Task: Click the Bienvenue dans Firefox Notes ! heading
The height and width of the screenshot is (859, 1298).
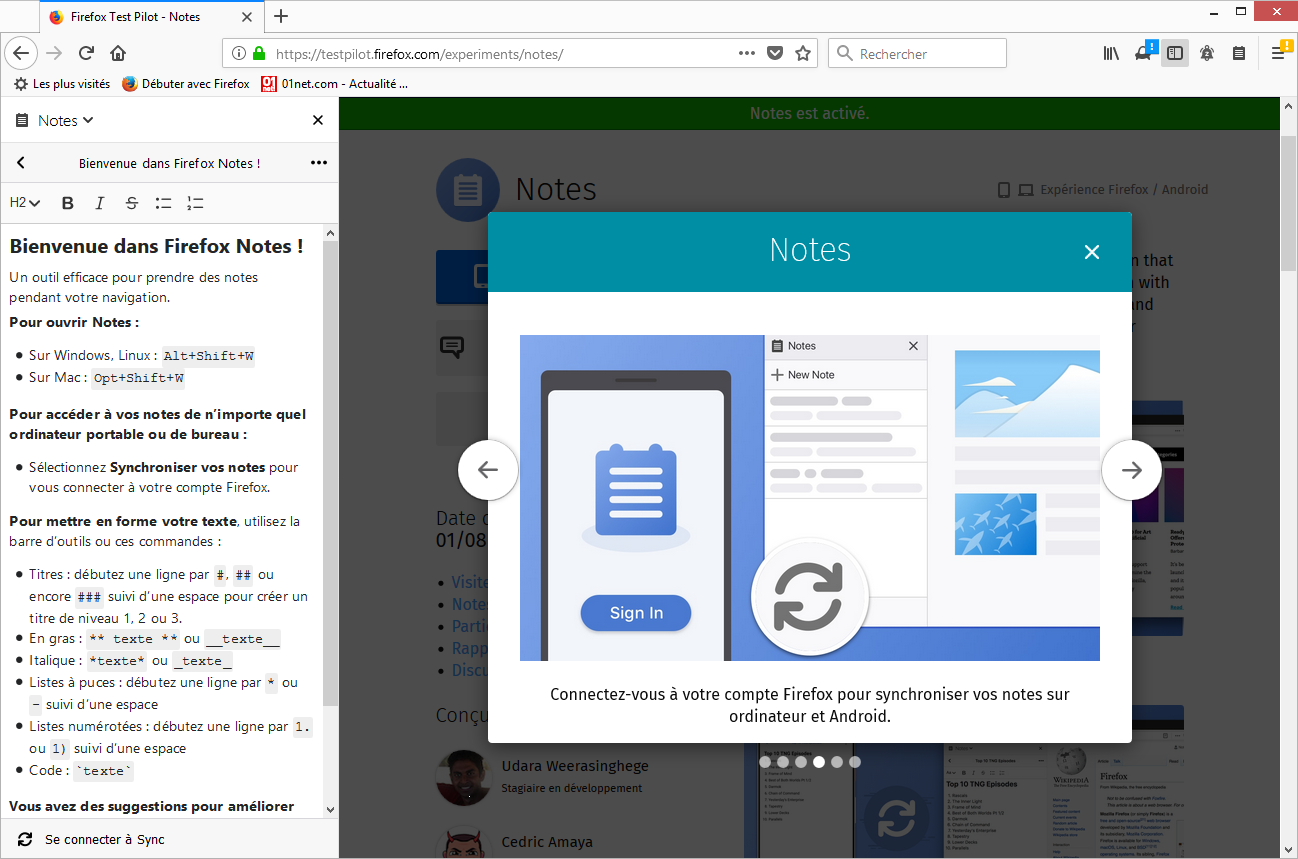Action: [x=156, y=246]
